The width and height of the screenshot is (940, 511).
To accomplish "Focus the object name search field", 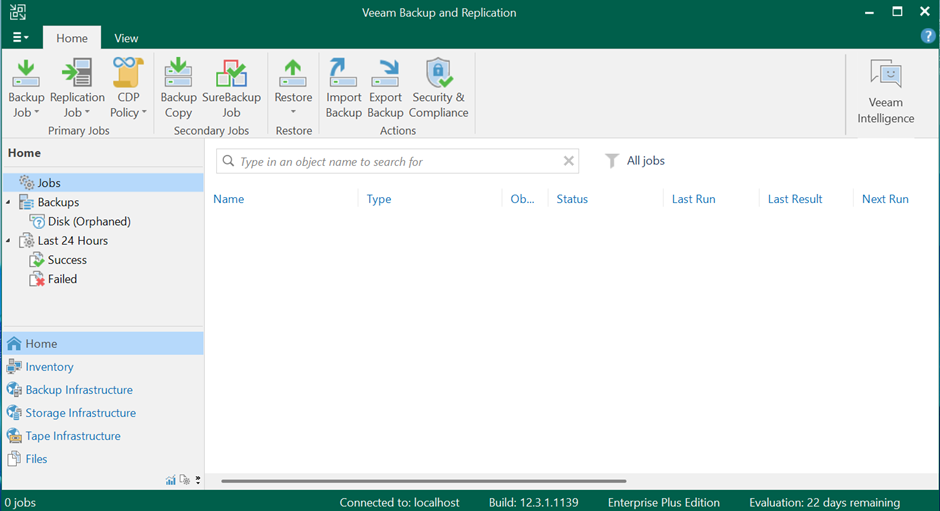I will coord(397,161).
